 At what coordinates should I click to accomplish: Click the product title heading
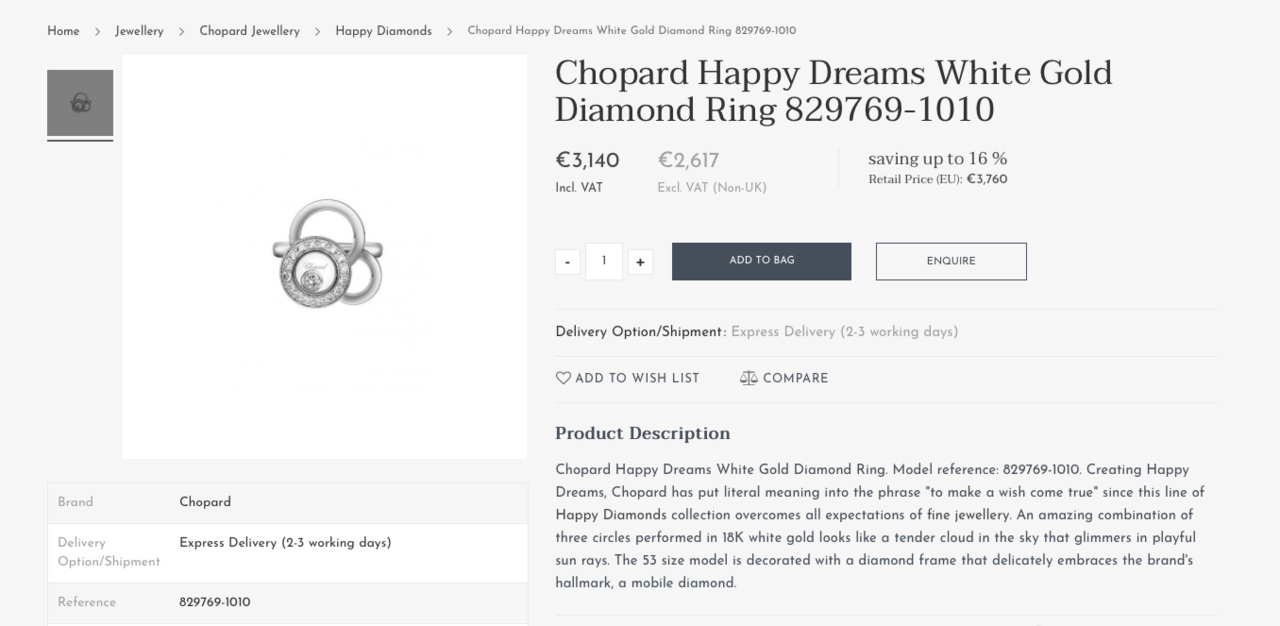[x=833, y=91]
